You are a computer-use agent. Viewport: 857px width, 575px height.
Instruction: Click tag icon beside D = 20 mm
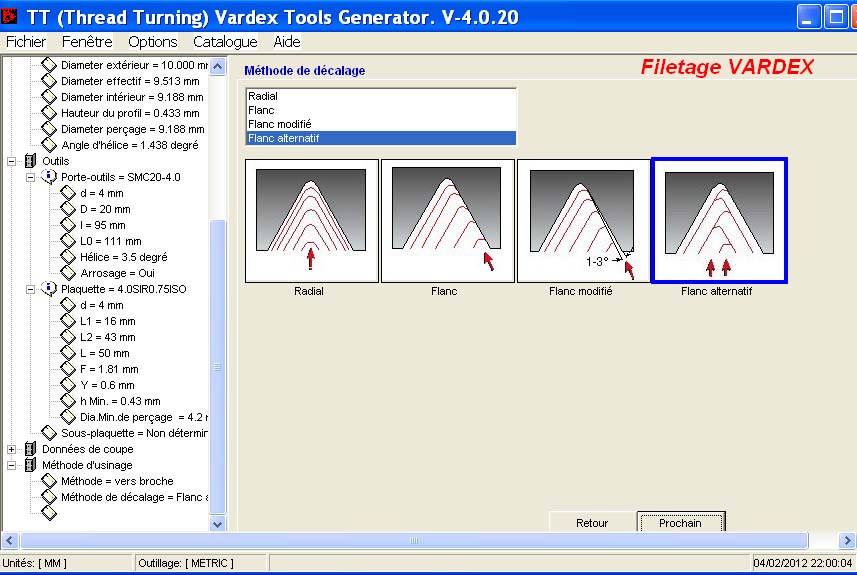68,208
